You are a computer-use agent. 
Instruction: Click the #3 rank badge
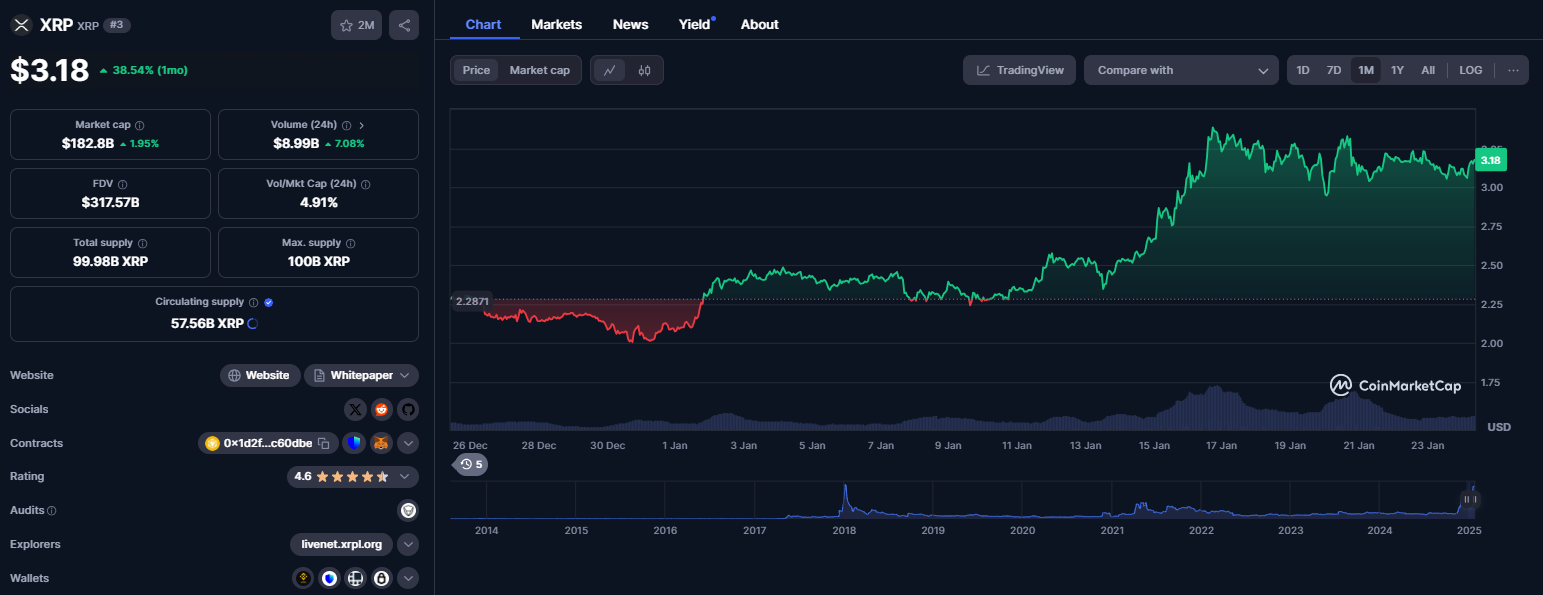[117, 25]
